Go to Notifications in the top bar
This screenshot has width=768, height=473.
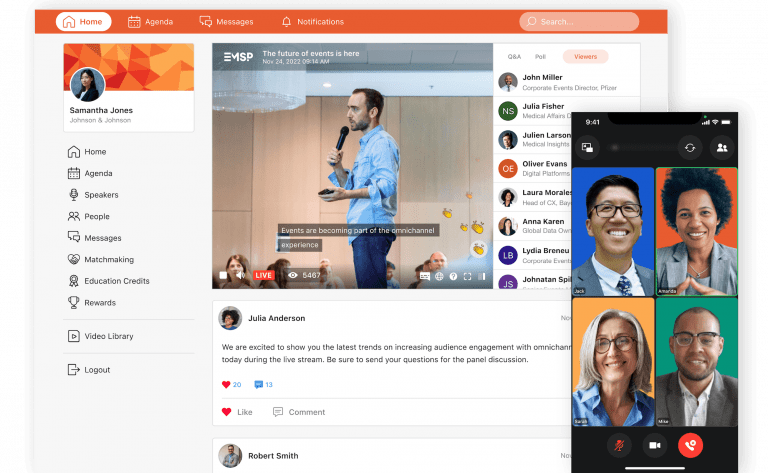pyautogui.click(x=312, y=21)
